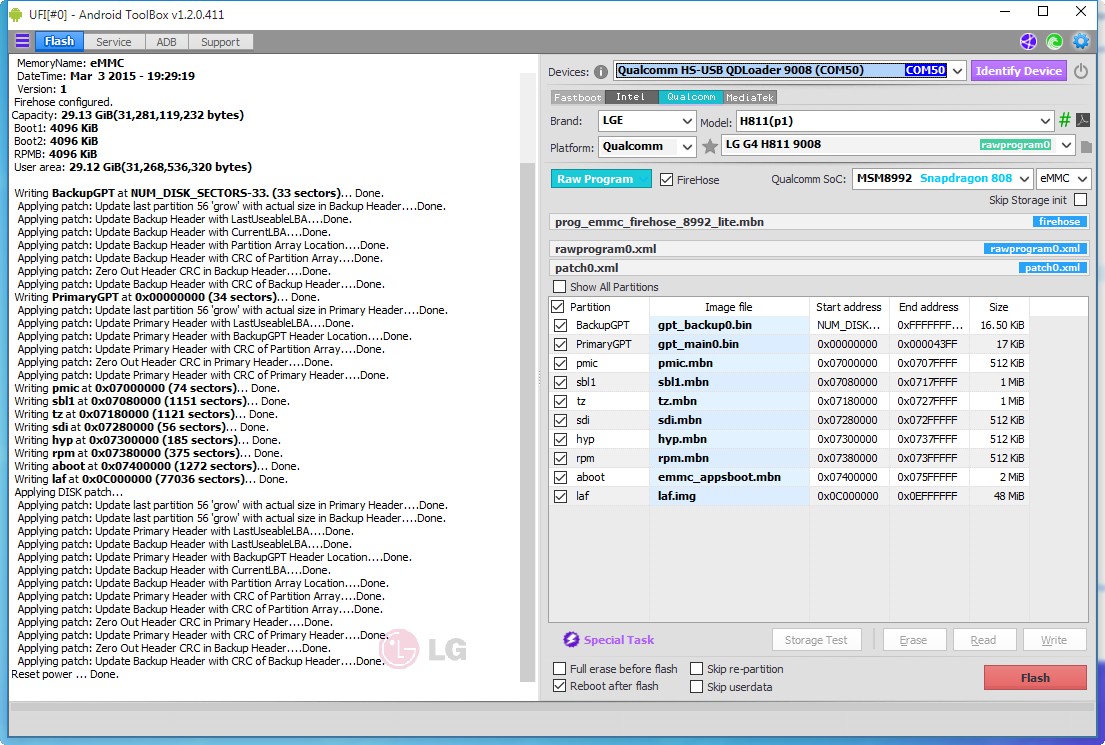Viewport: 1105px width, 745px height.
Task: Enable Skip Storage init checkbox
Action: pos(1080,199)
